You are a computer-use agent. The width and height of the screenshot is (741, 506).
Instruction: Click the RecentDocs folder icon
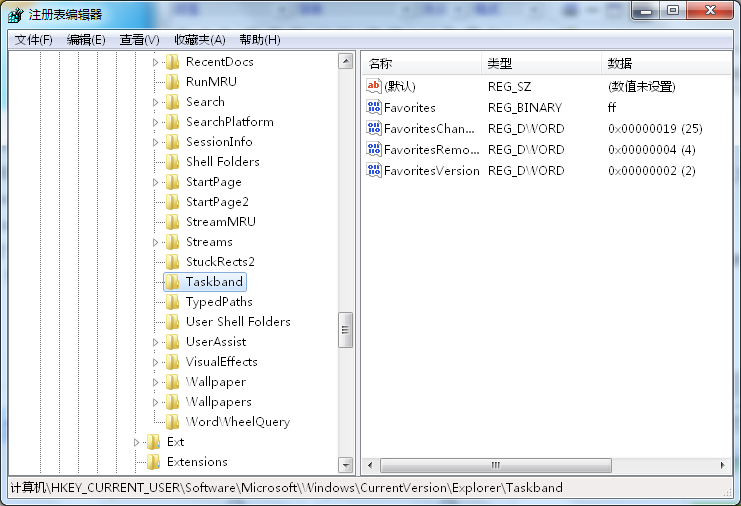pyautogui.click(x=172, y=61)
